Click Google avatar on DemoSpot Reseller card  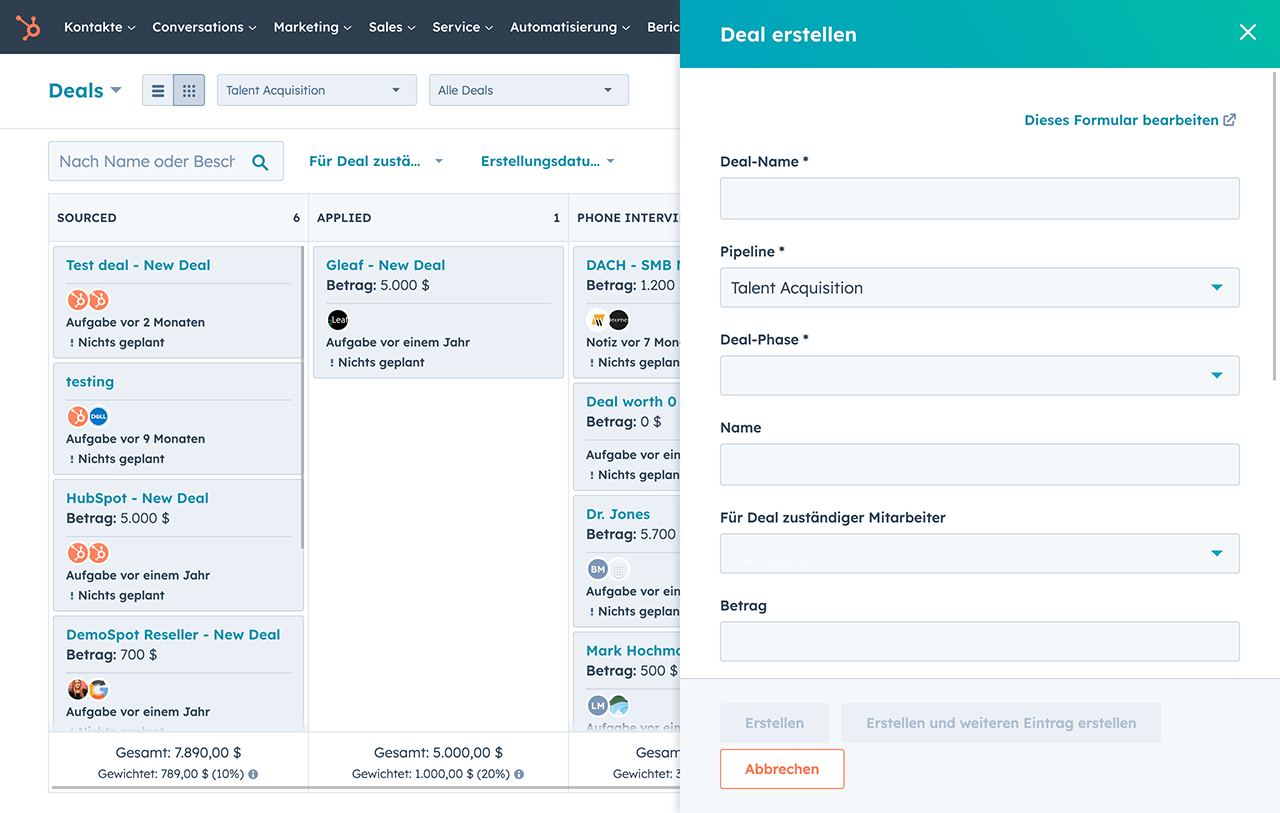pos(98,689)
